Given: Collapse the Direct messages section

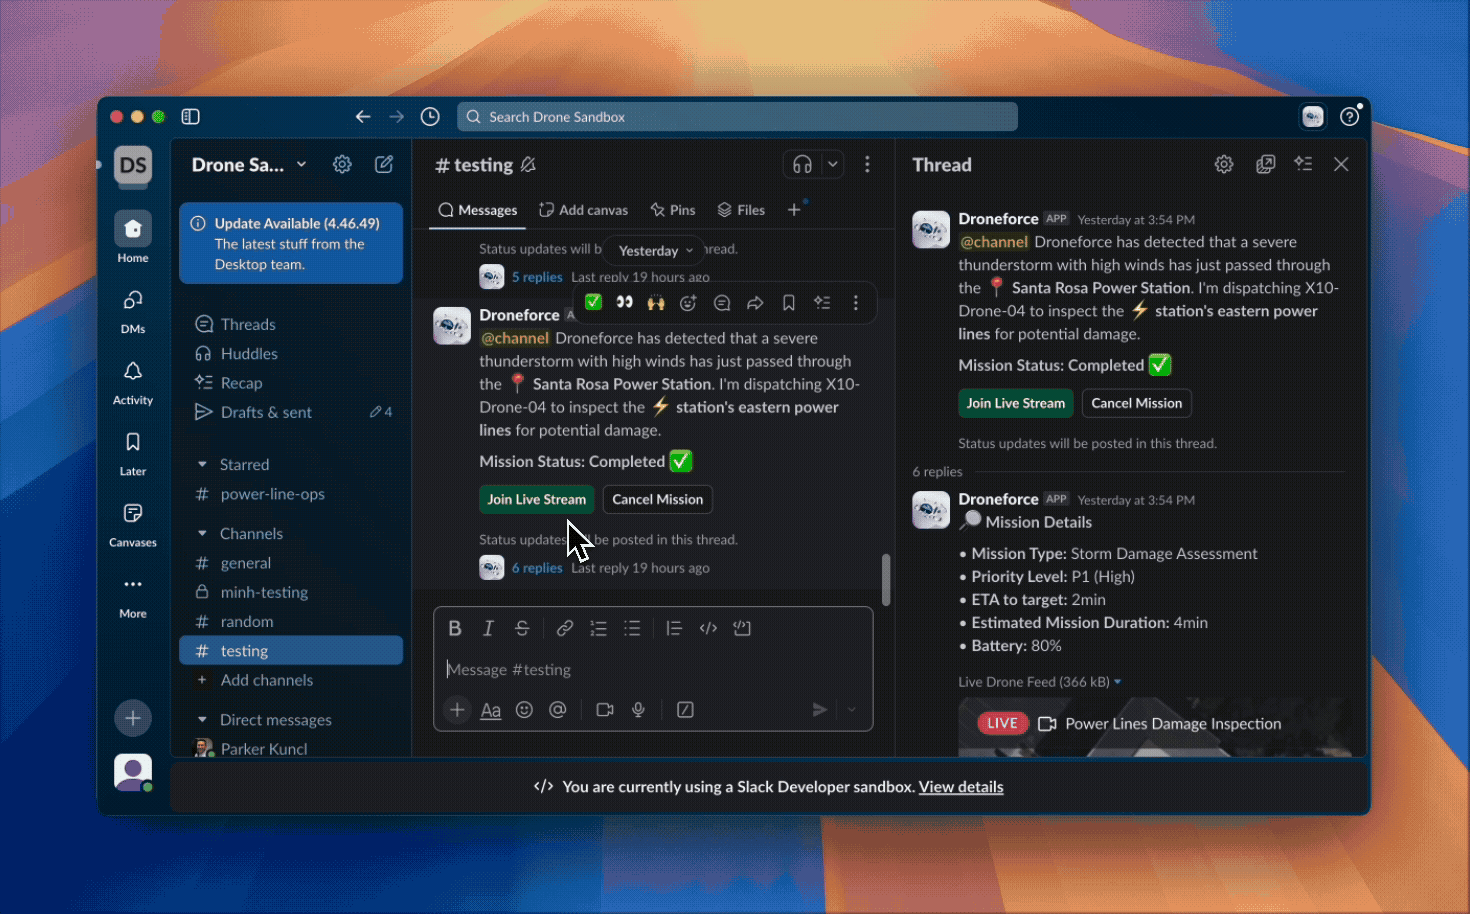Looking at the screenshot, I should pos(202,719).
